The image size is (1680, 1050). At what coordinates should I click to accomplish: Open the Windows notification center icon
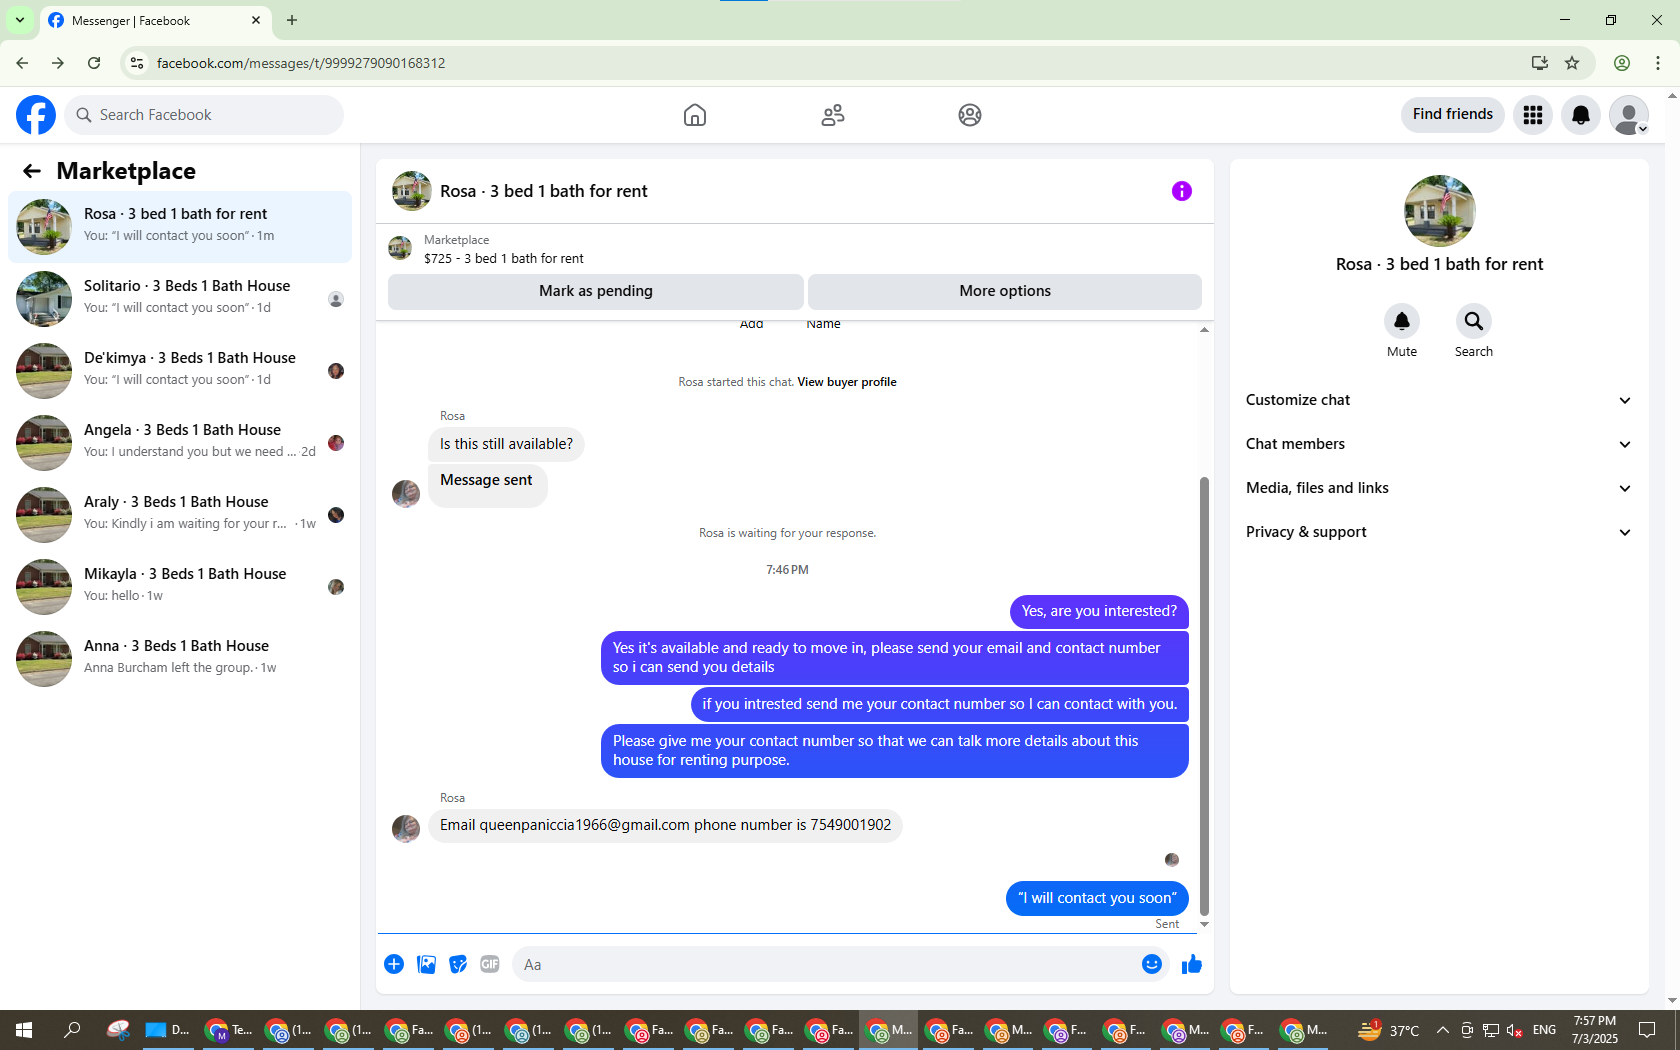coord(1647,1030)
